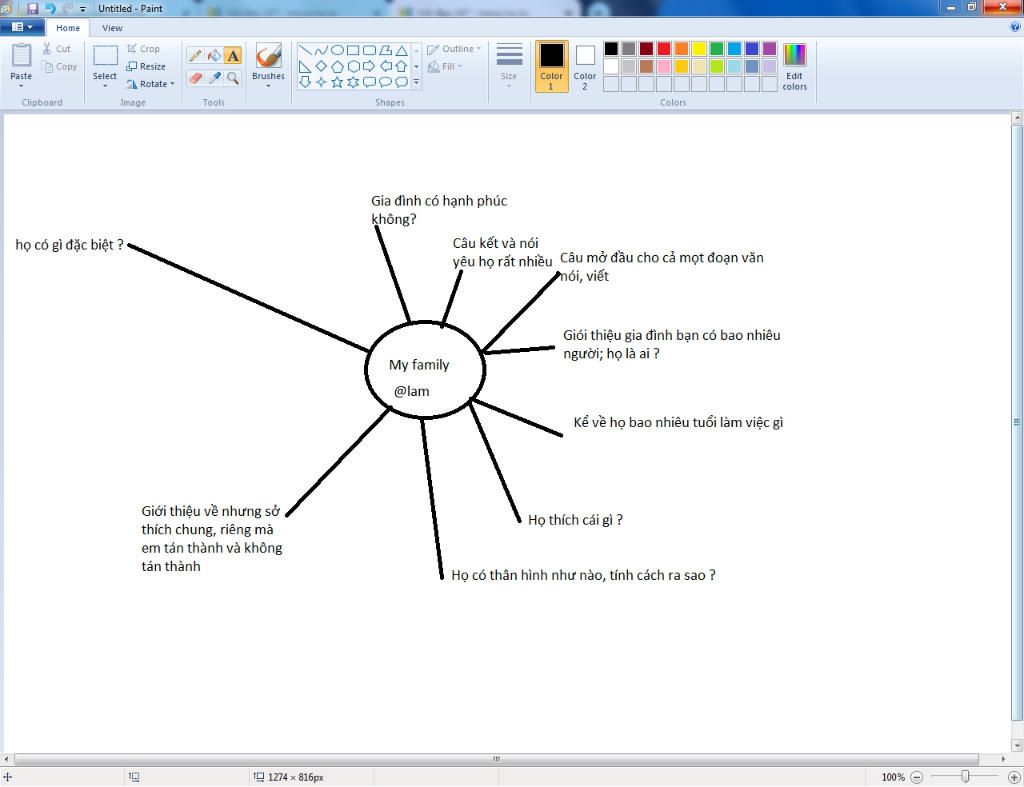
Task: Select the Color picker eyedropper tool
Action: [214, 78]
